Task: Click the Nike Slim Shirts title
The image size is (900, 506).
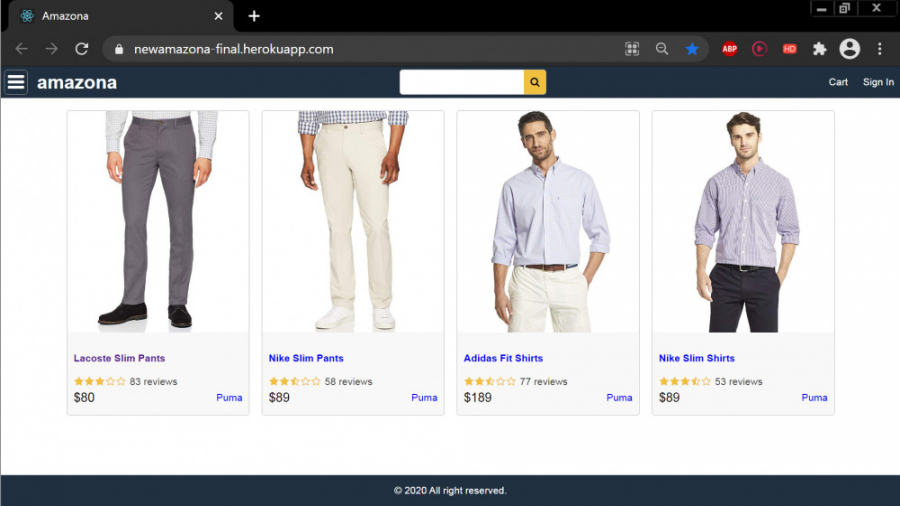Action: (x=697, y=358)
